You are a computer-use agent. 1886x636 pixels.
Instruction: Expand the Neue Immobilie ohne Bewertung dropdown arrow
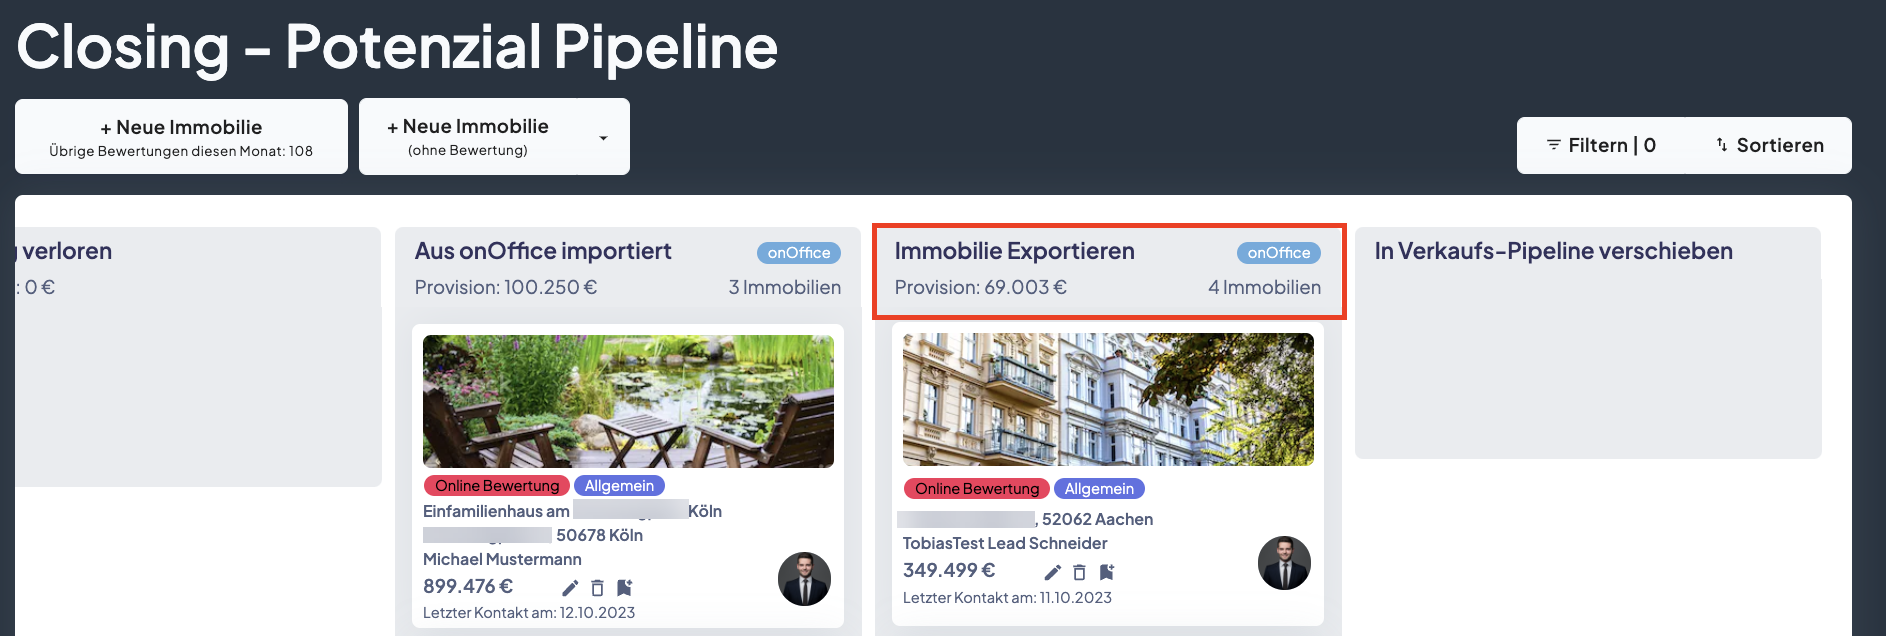(x=604, y=137)
